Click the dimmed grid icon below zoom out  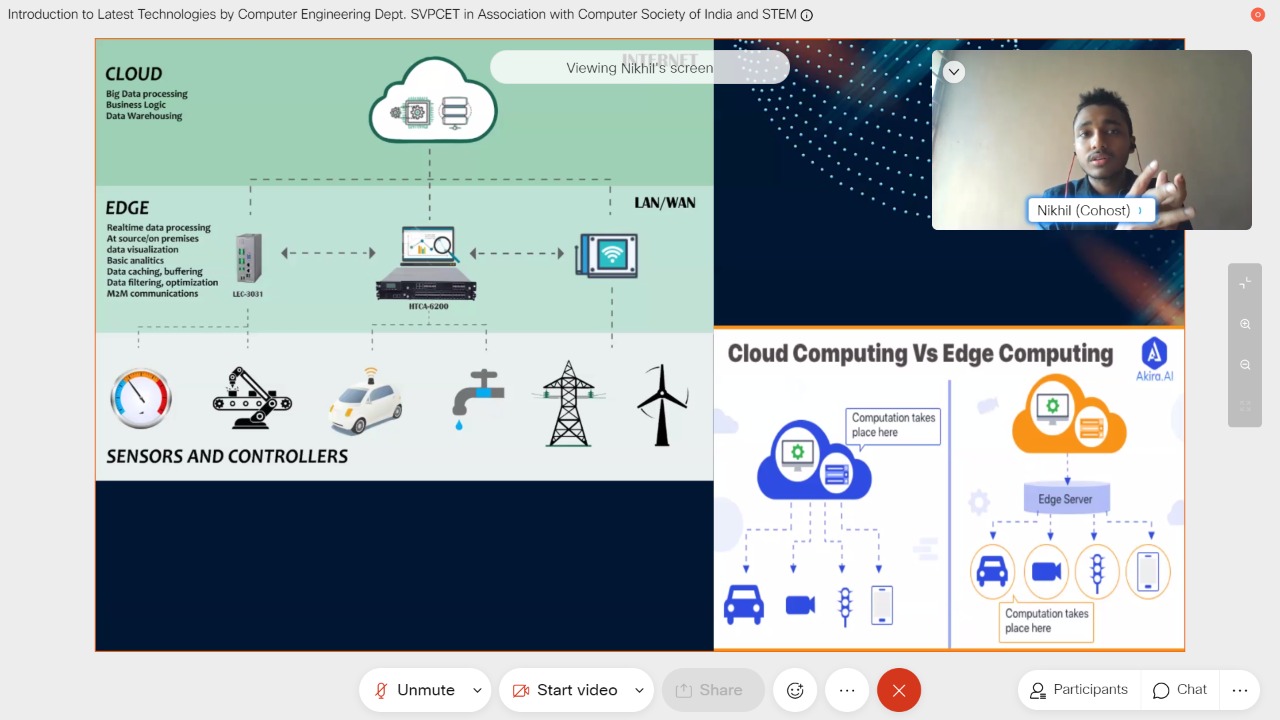[x=1245, y=406]
